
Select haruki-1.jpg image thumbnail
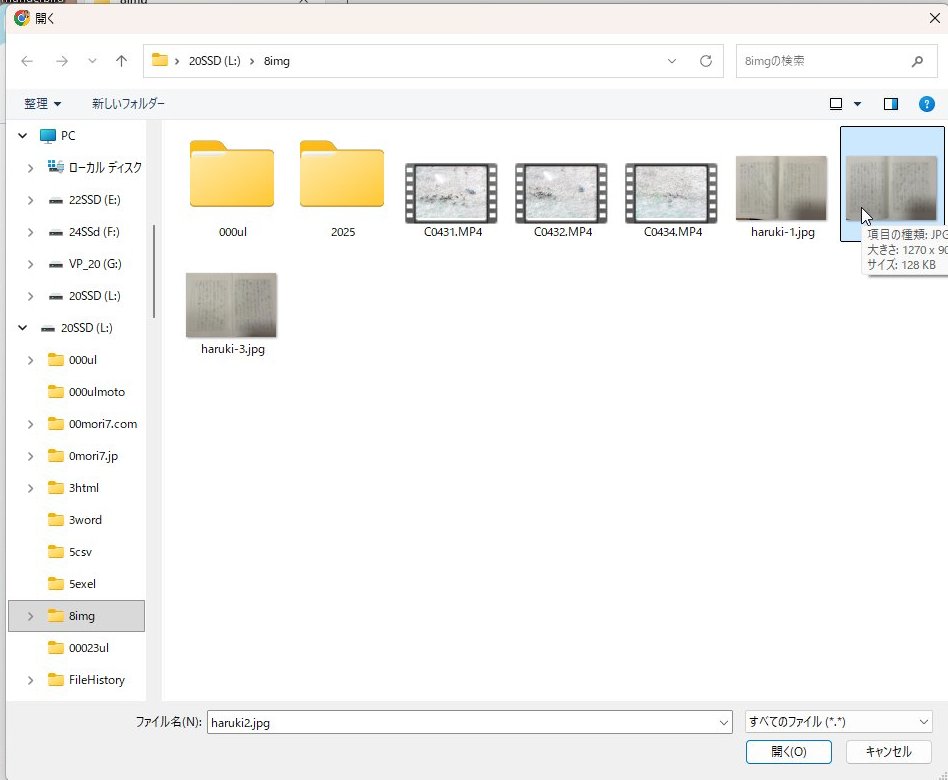(781, 188)
